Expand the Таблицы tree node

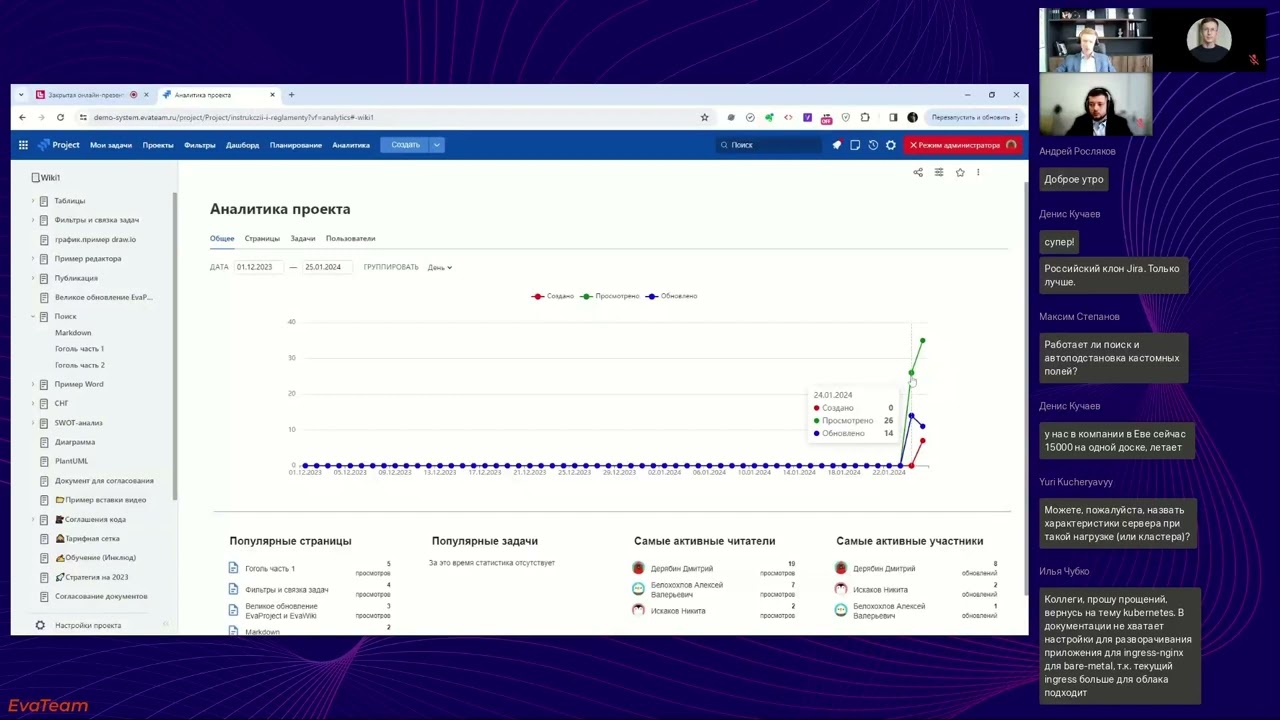pyautogui.click(x=32, y=201)
